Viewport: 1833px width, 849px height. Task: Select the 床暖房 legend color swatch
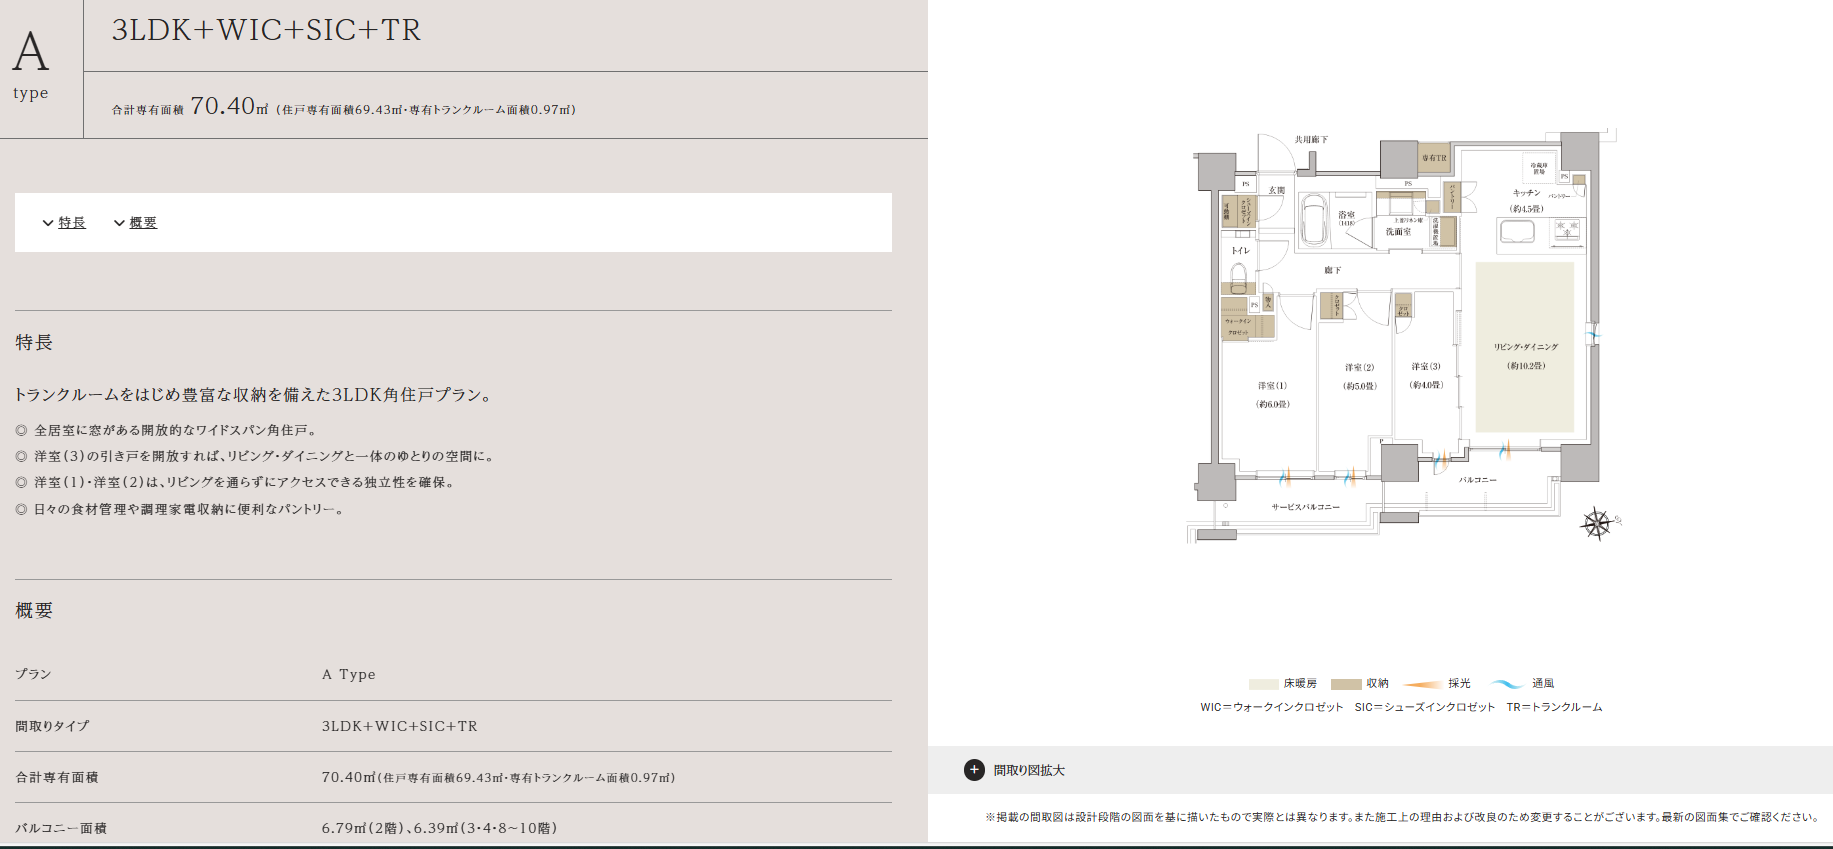pyautogui.click(x=1263, y=684)
